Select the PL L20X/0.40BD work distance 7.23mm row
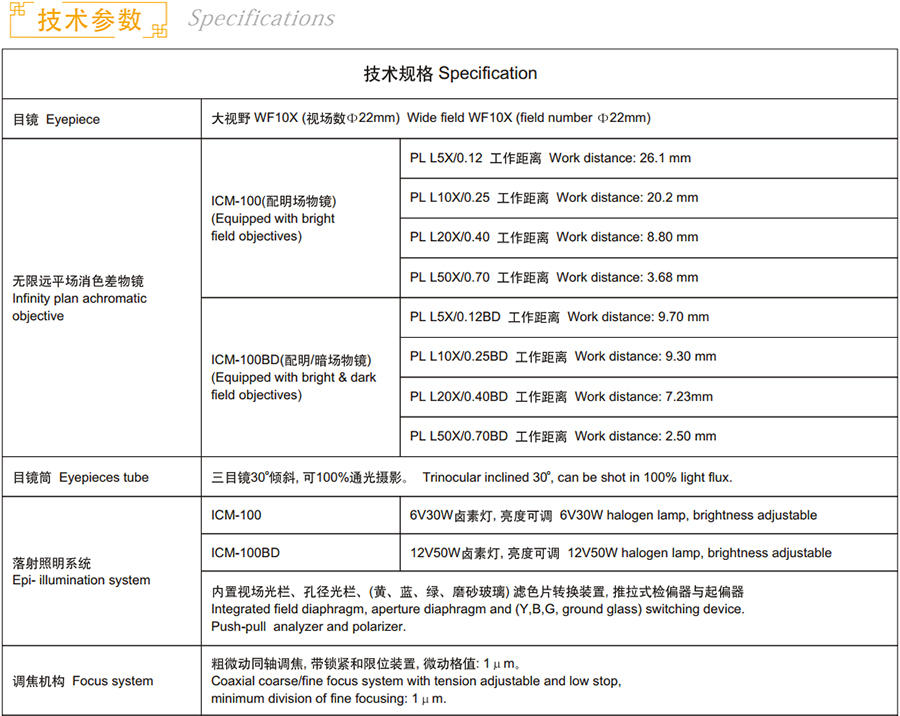900x716 pixels. [561, 396]
